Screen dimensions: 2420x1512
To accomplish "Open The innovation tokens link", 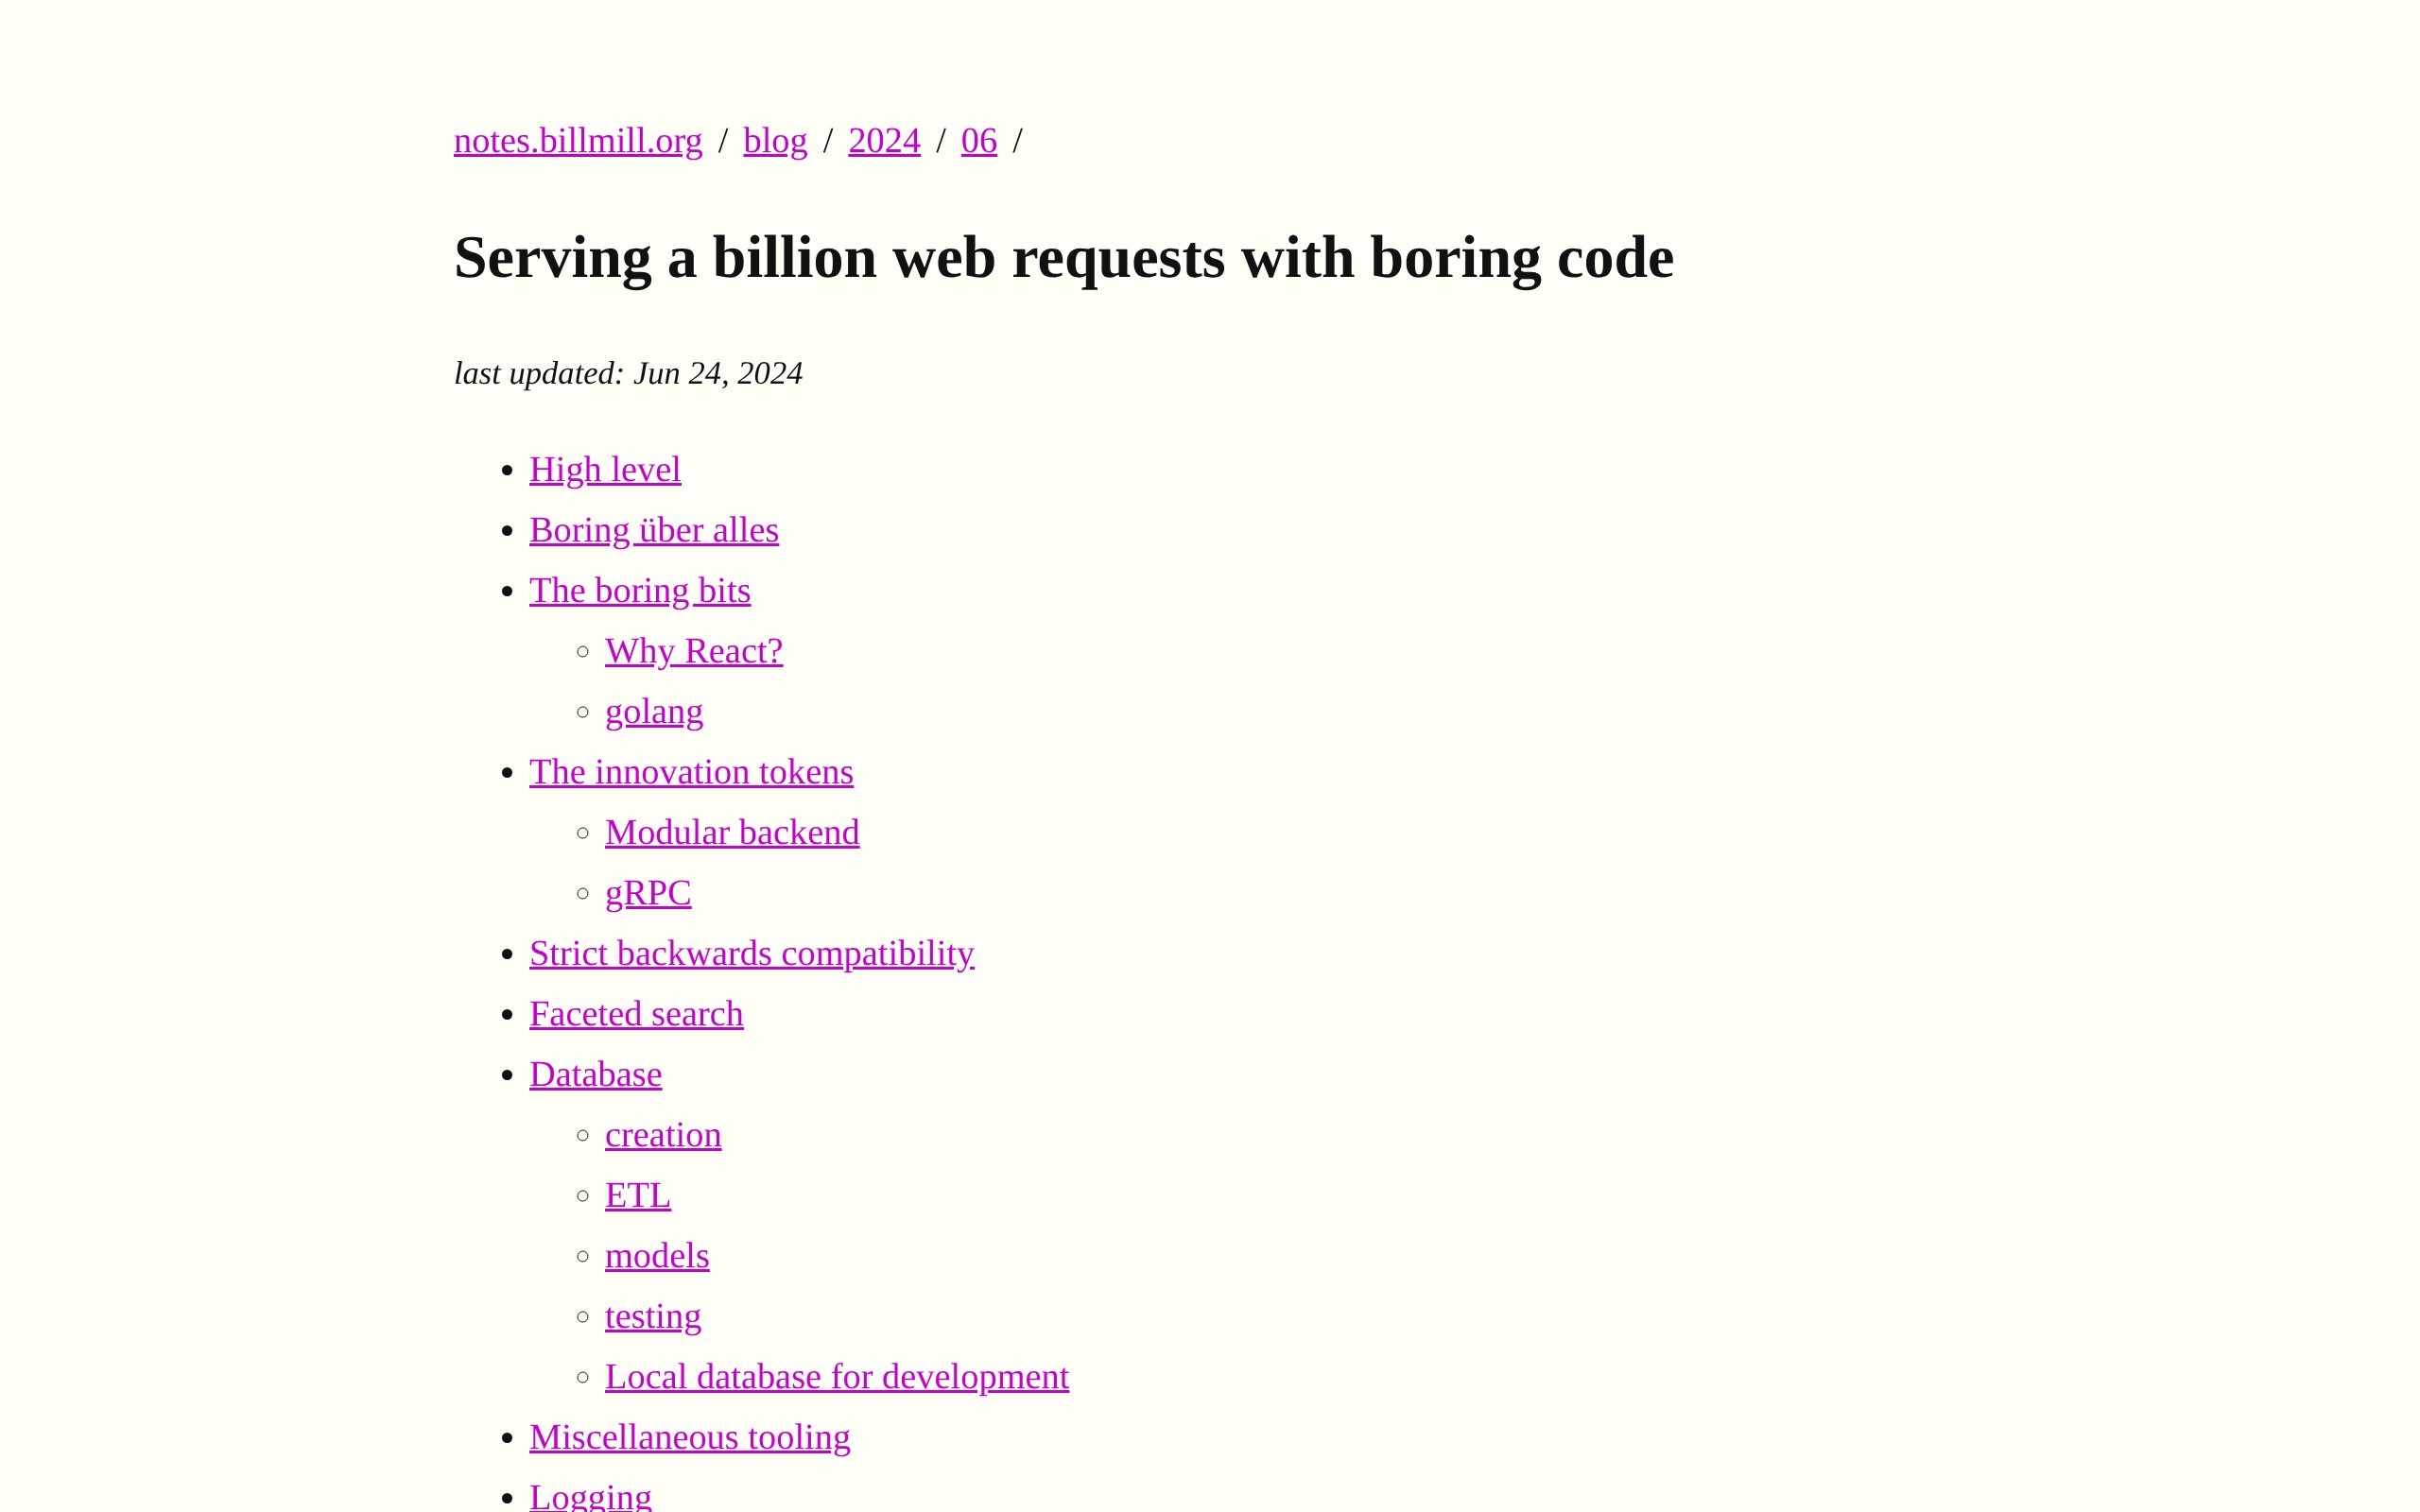I will 691,772.
